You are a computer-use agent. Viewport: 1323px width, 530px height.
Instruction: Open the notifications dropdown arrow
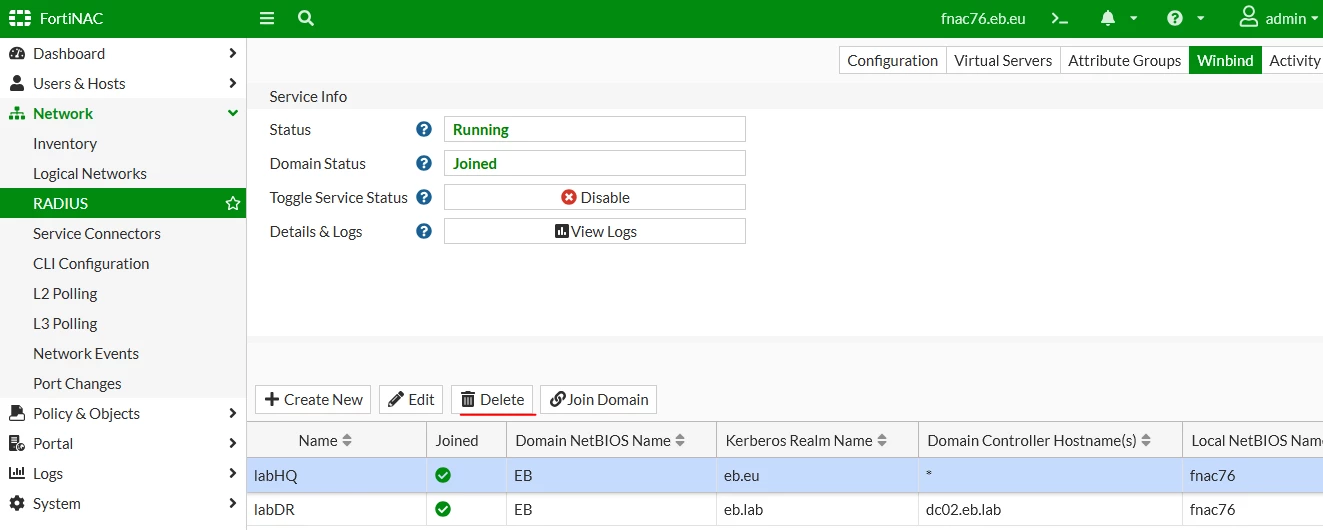(1133, 19)
